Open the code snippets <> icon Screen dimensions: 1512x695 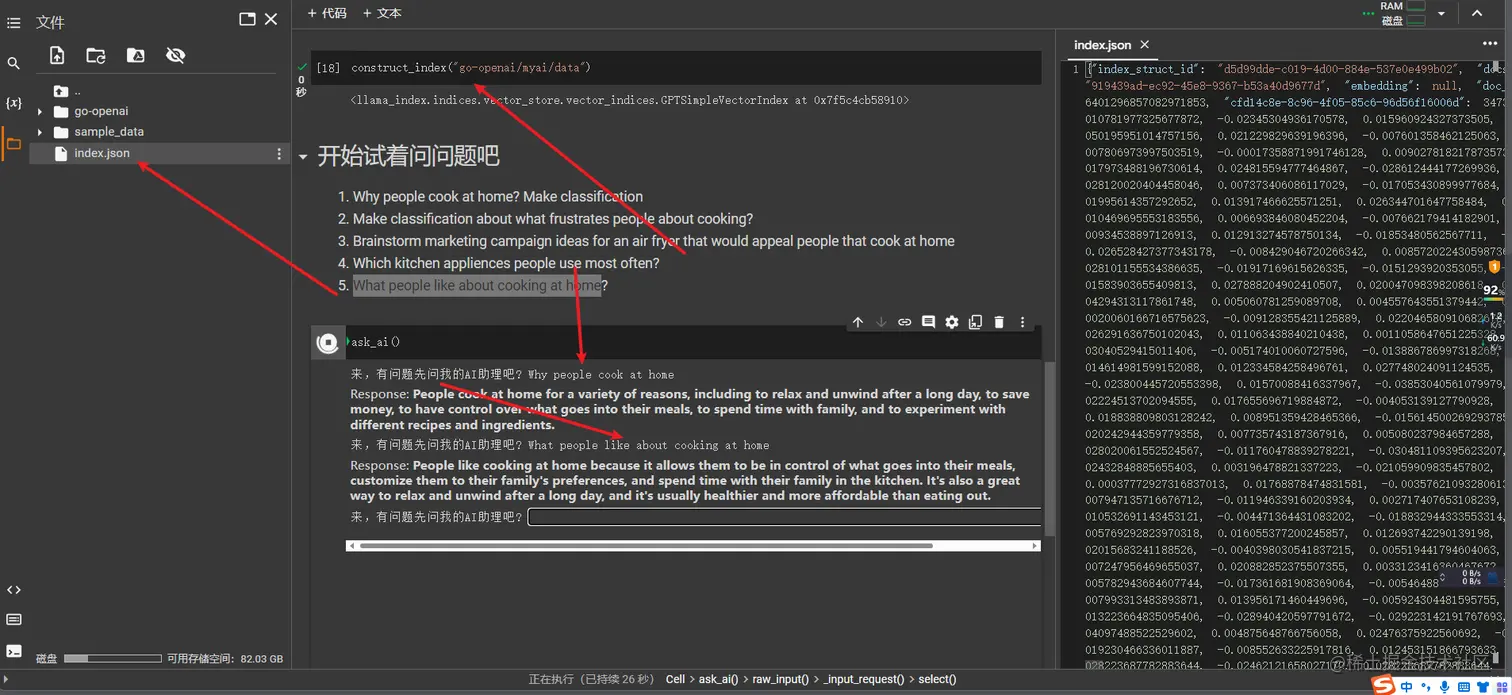[x=14, y=590]
